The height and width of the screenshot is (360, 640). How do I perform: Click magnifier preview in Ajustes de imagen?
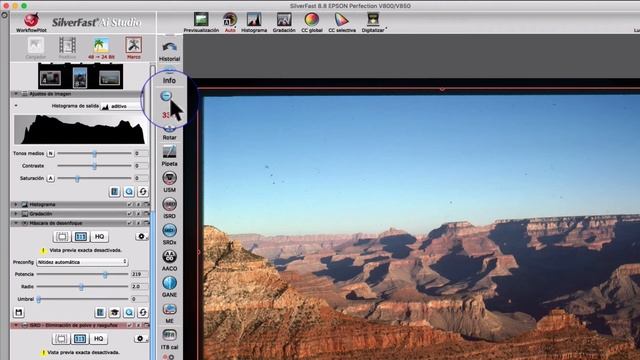pos(129,191)
